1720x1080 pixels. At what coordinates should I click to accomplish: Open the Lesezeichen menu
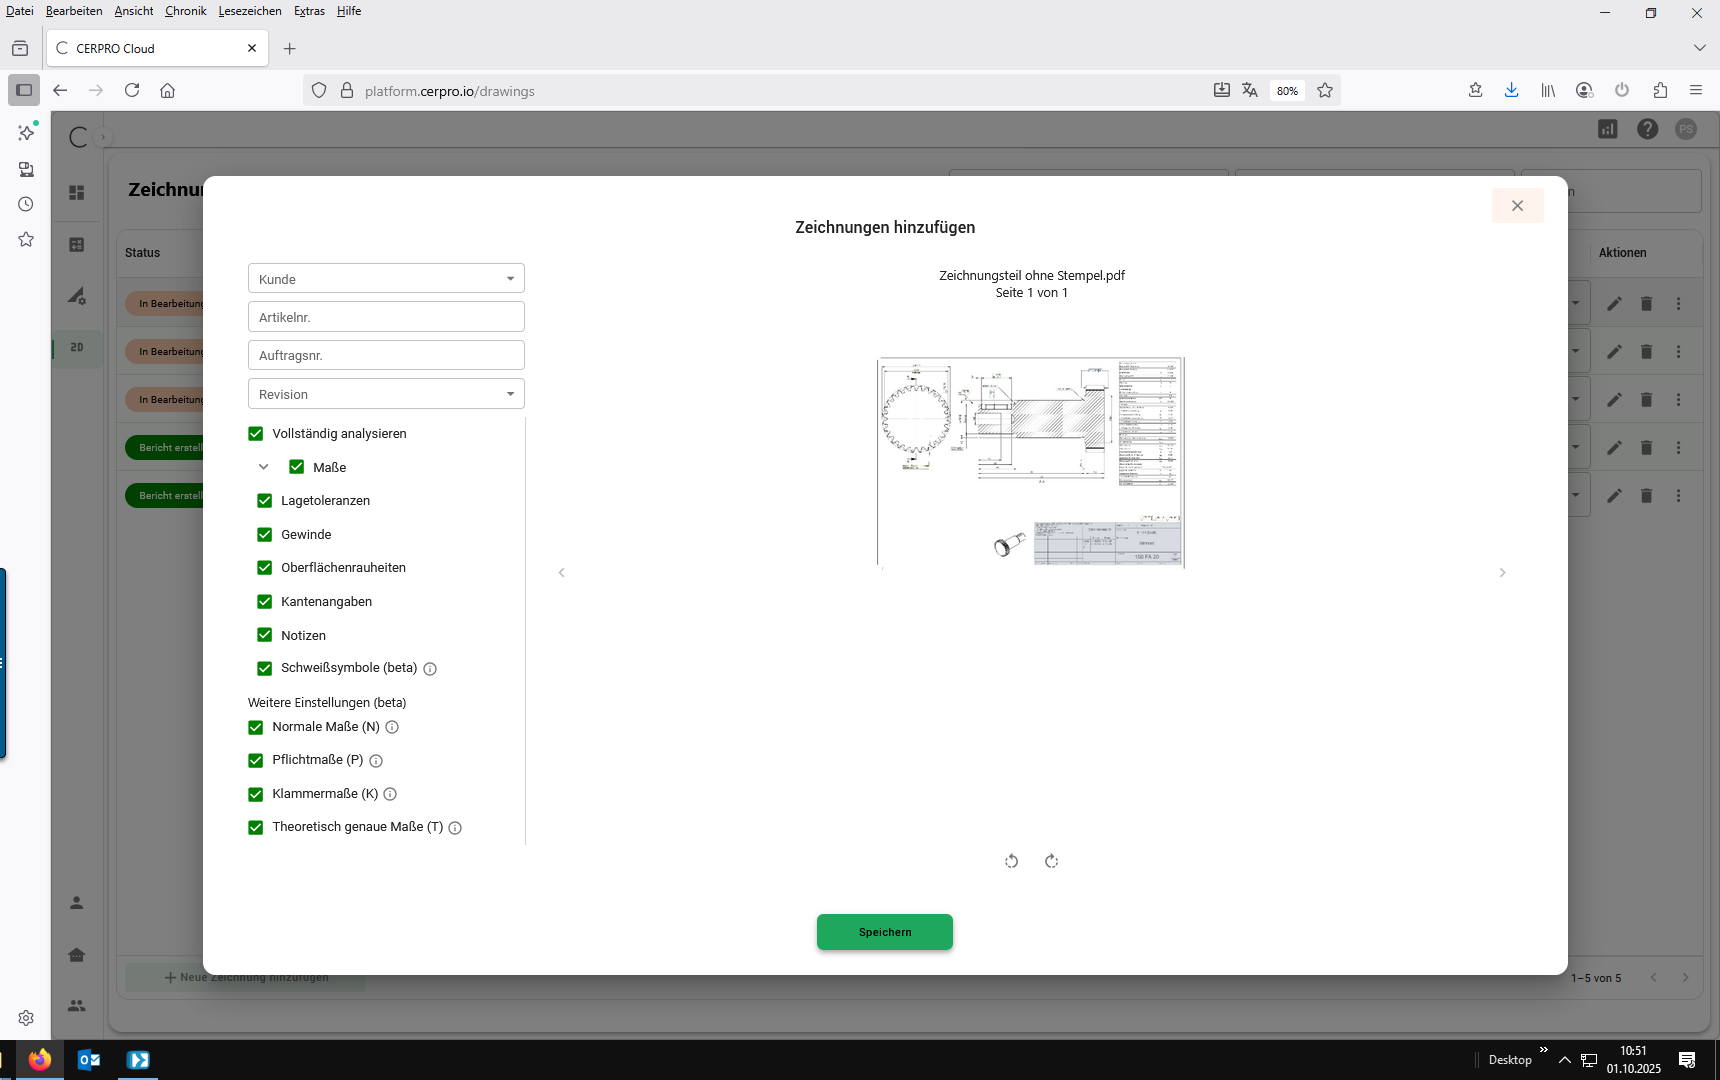pyautogui.click(x=249, y=11)
